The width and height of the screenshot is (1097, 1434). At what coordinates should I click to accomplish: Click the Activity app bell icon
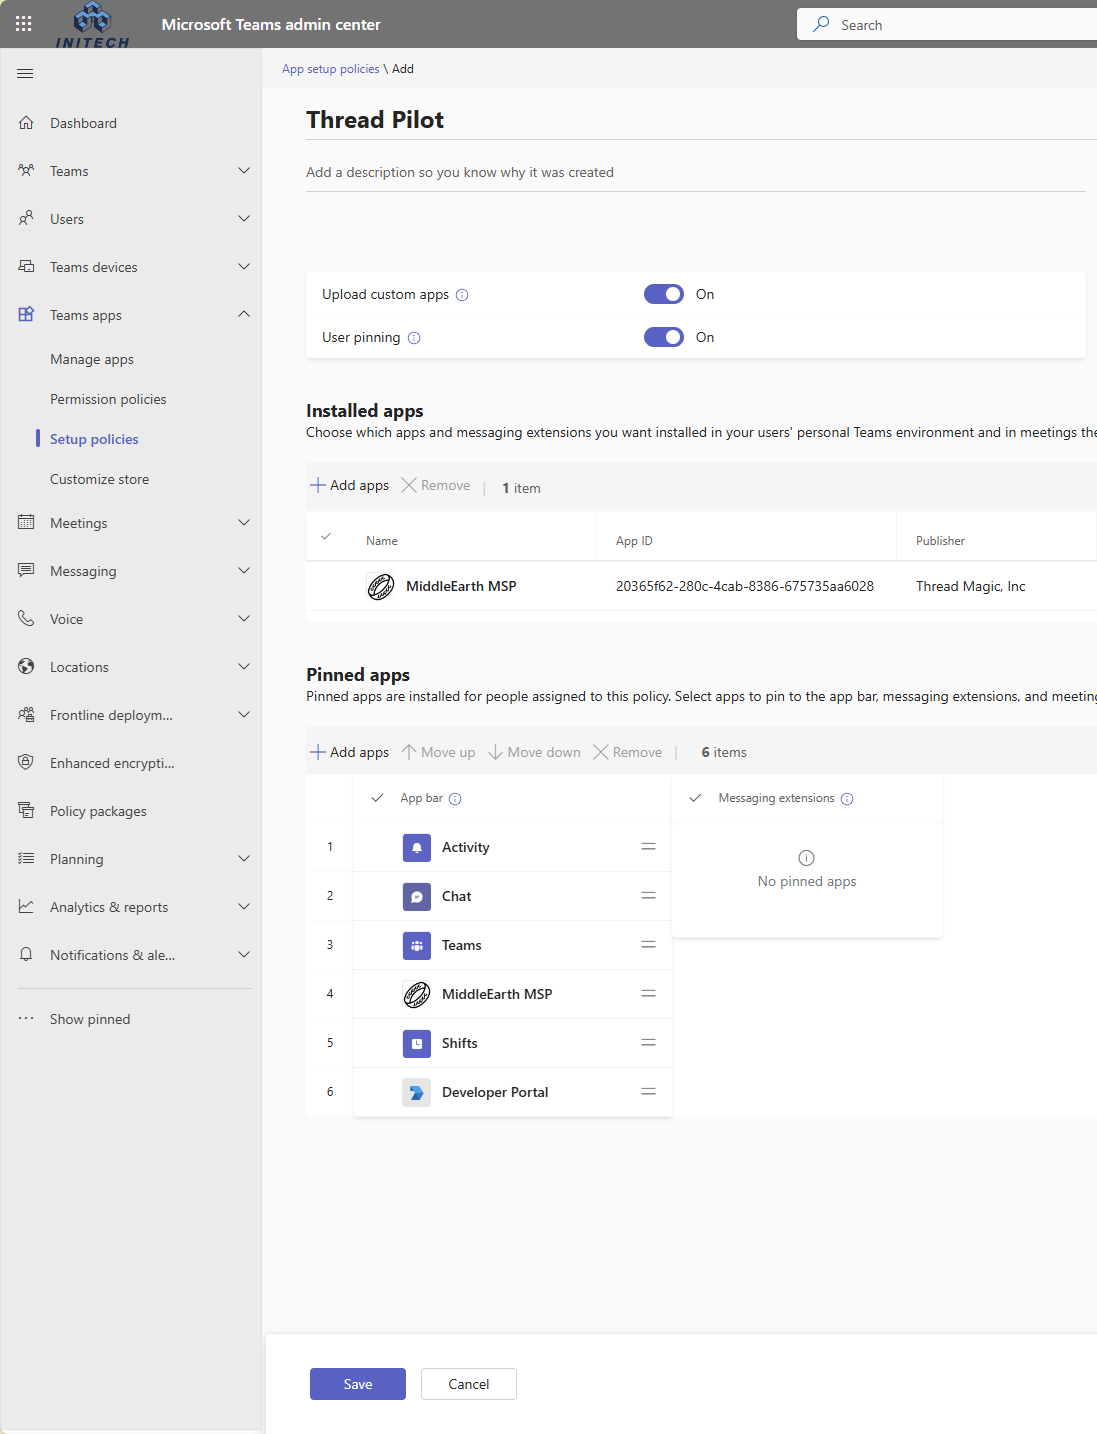[x=417, y=848]
